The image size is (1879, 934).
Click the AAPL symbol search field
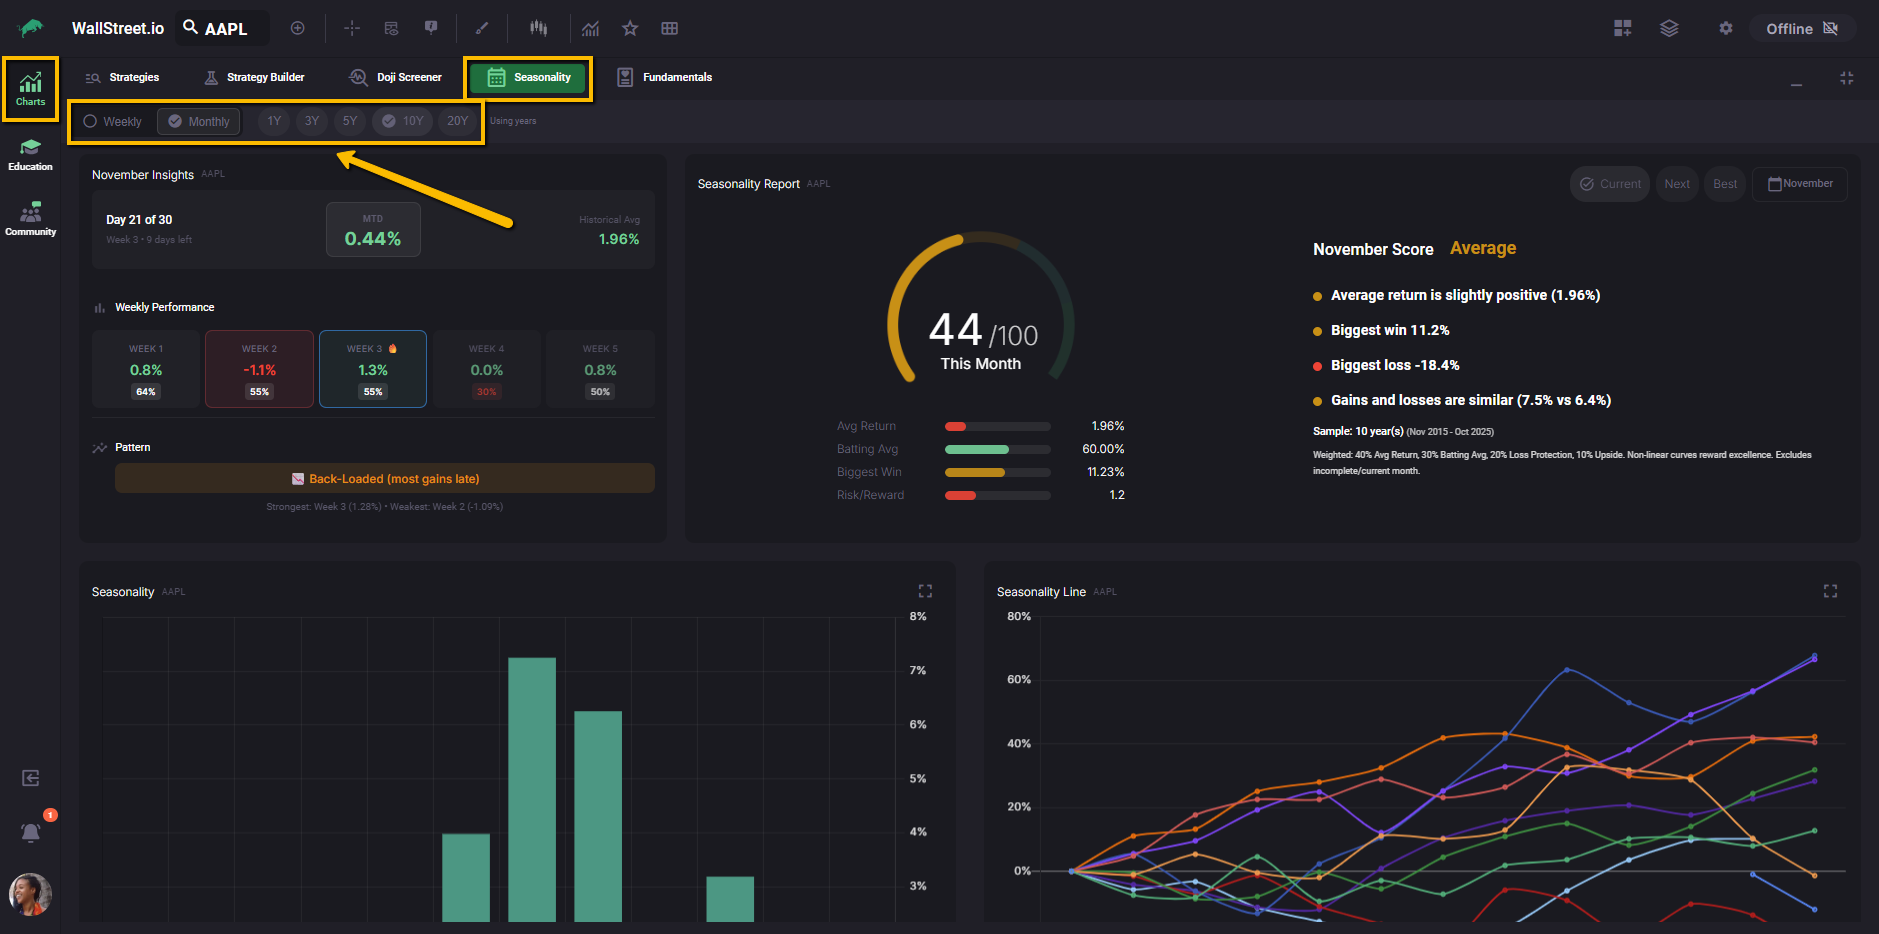(x=225, y=28)
